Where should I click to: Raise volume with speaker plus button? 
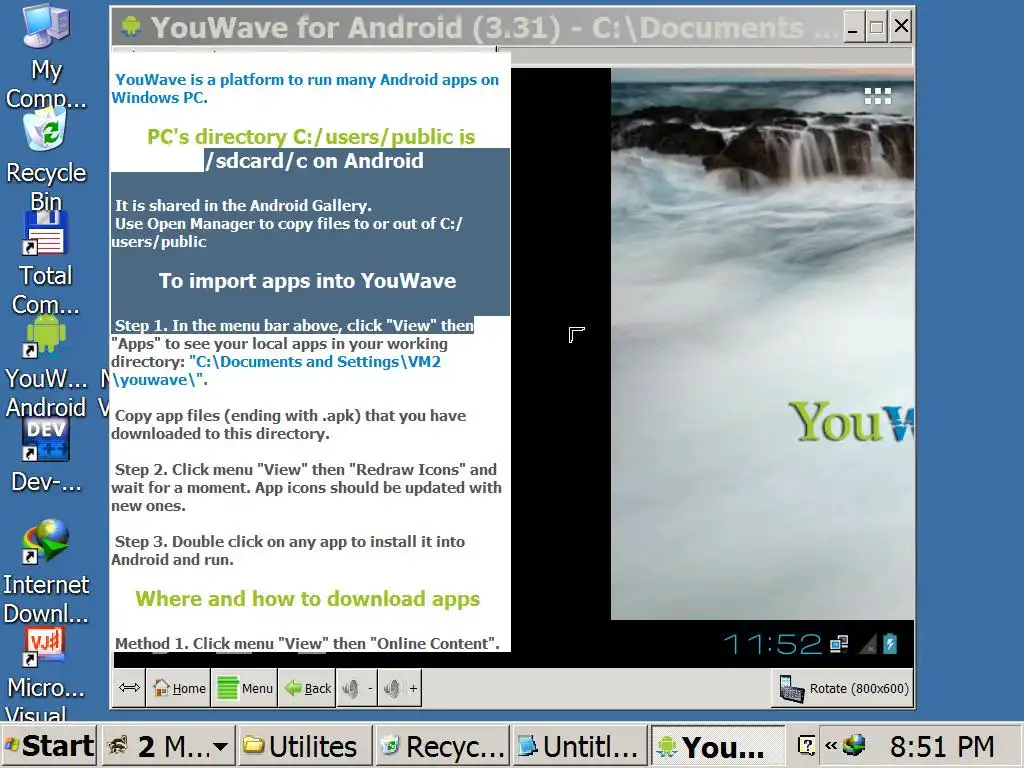coord(400,688)
